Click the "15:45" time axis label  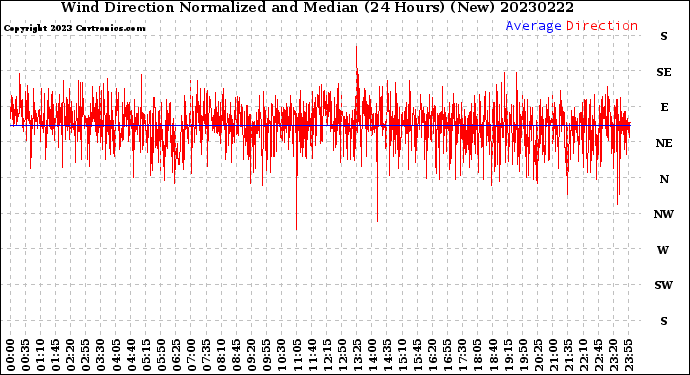(x=418, y=355)
